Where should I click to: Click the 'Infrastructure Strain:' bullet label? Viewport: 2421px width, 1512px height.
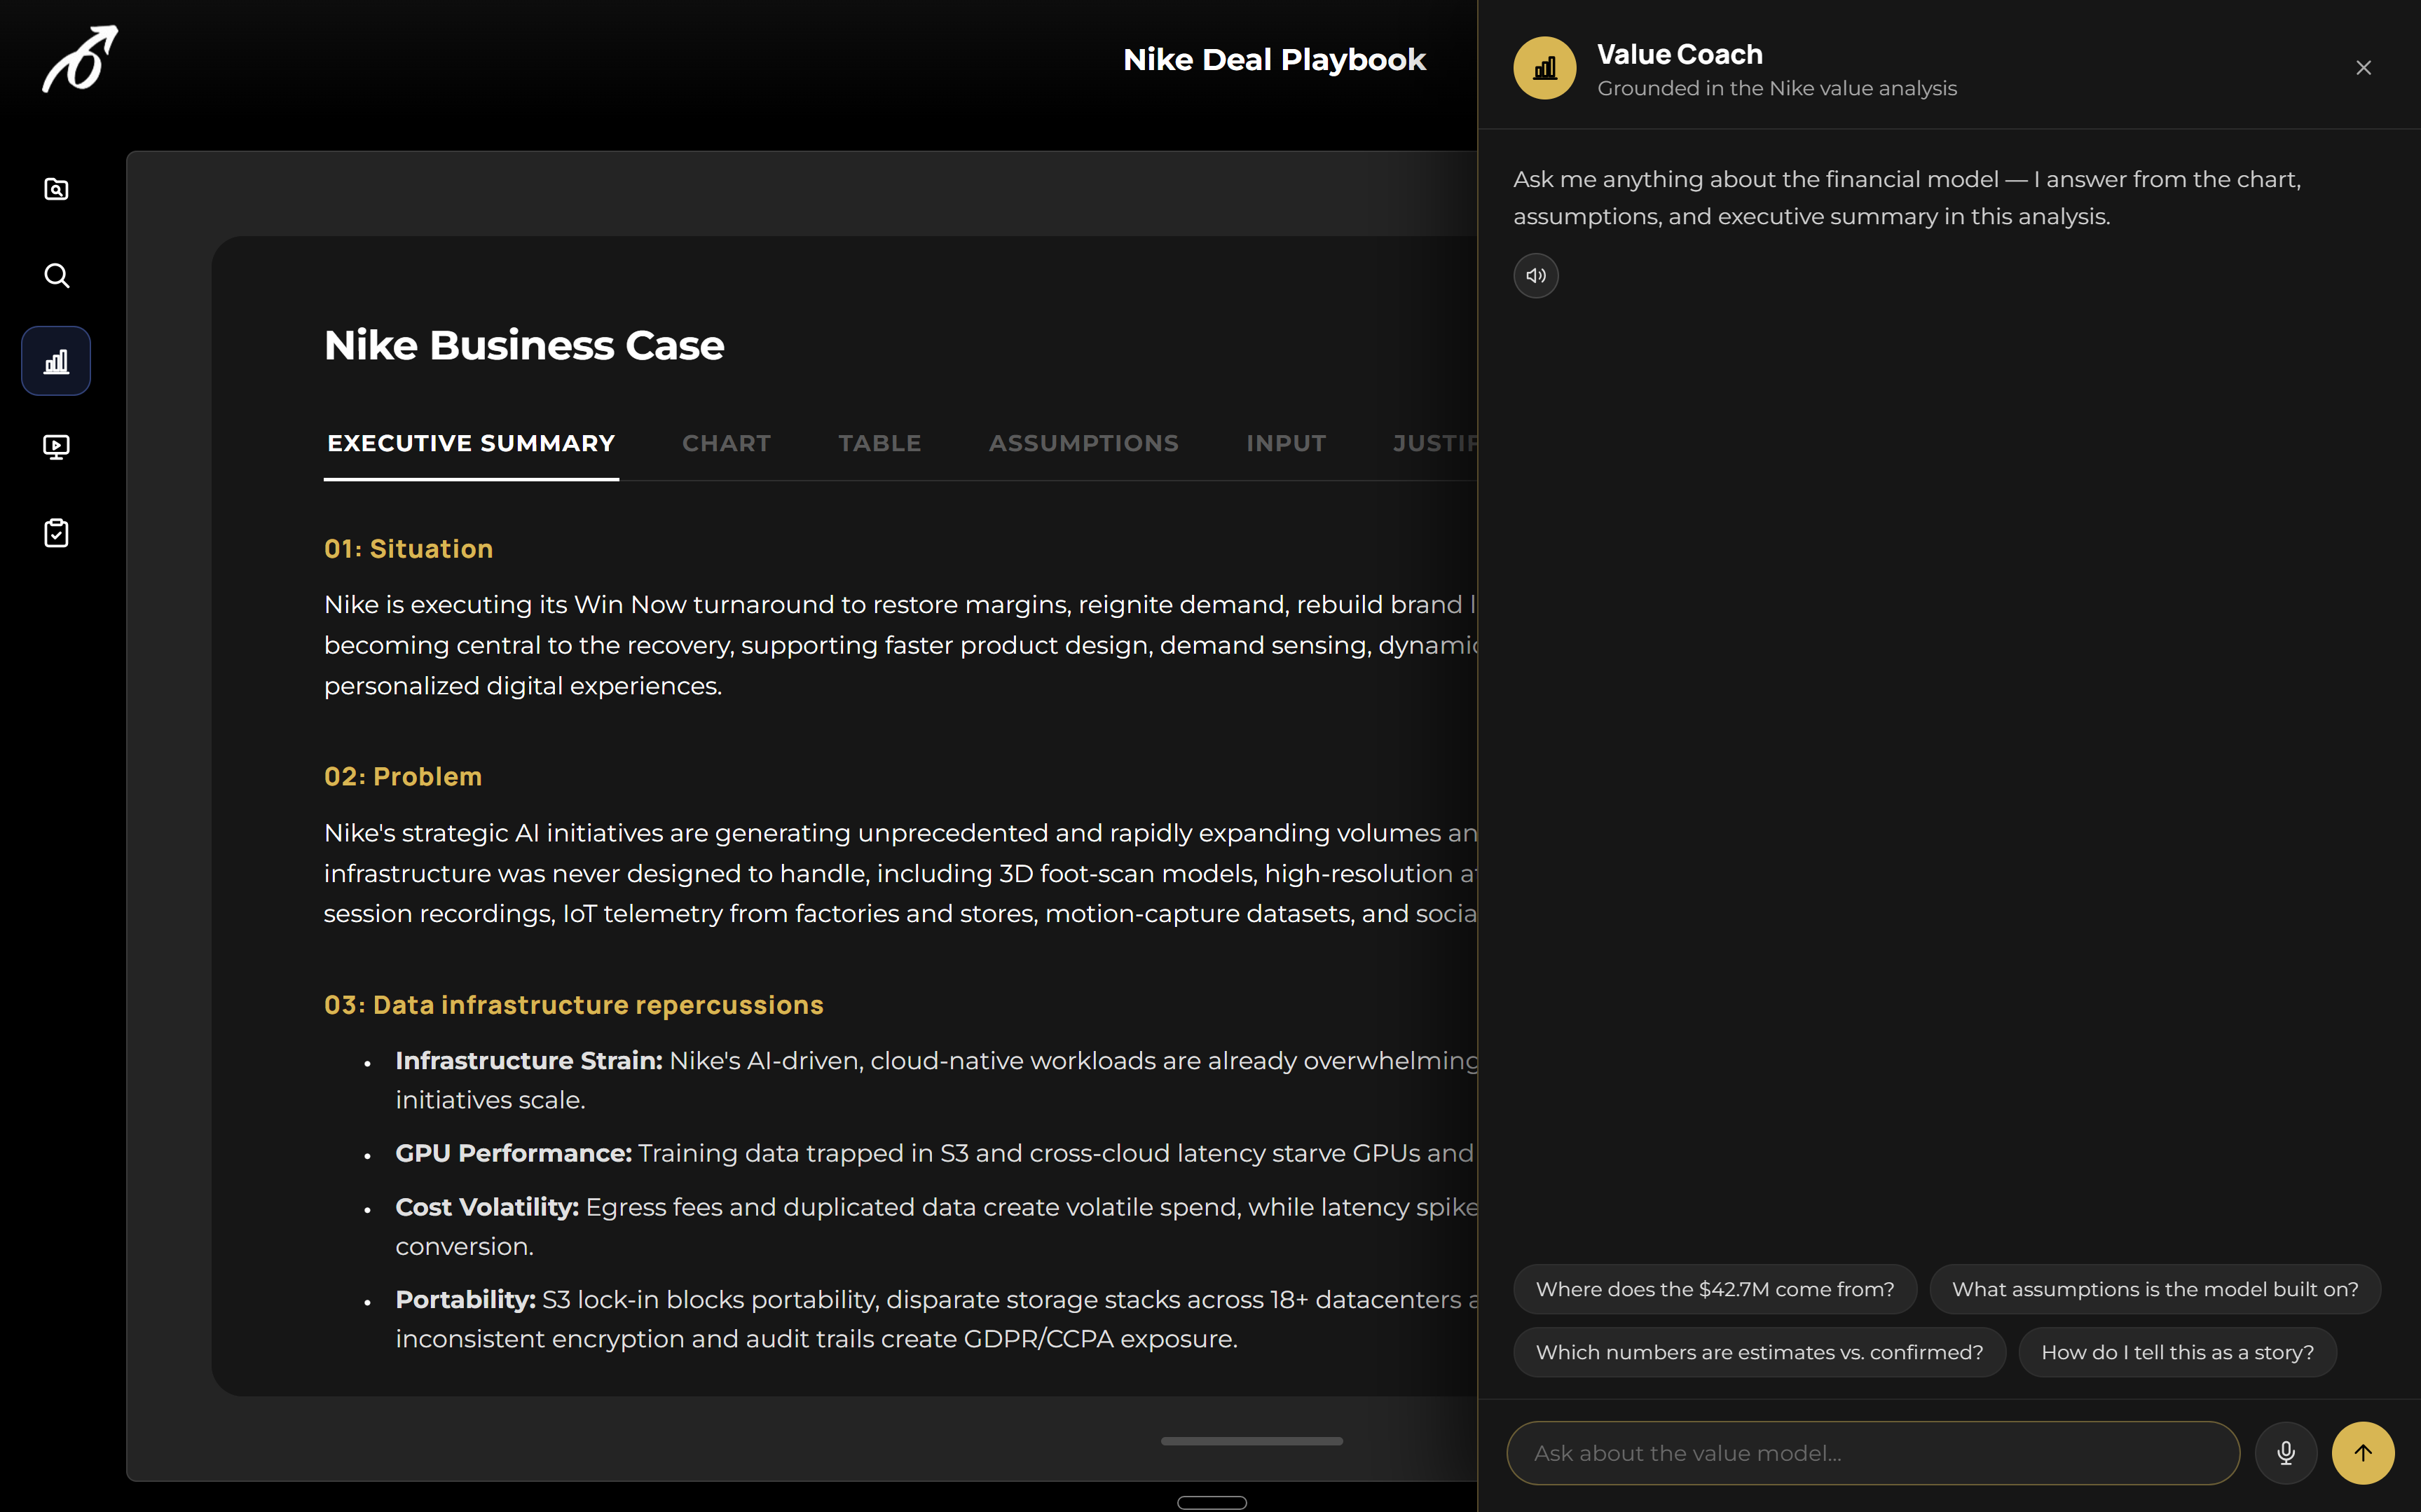(x=529, y=1060)
